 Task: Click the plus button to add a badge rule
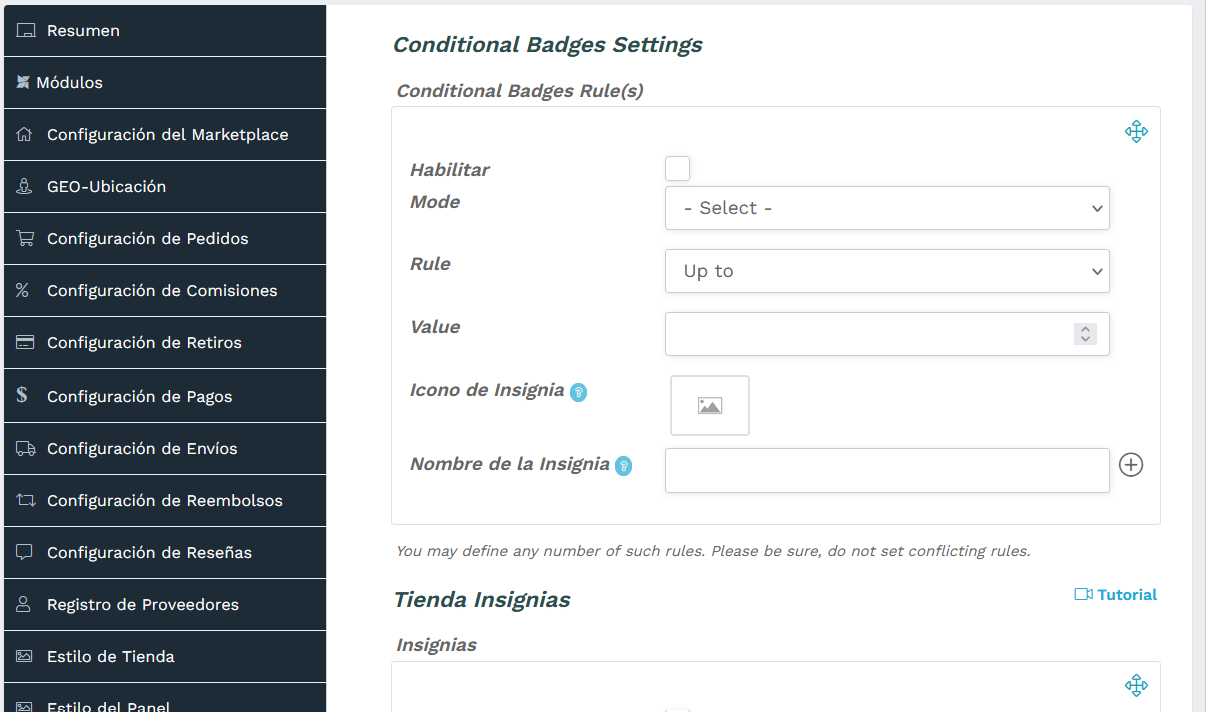[x=1131, y=464]
